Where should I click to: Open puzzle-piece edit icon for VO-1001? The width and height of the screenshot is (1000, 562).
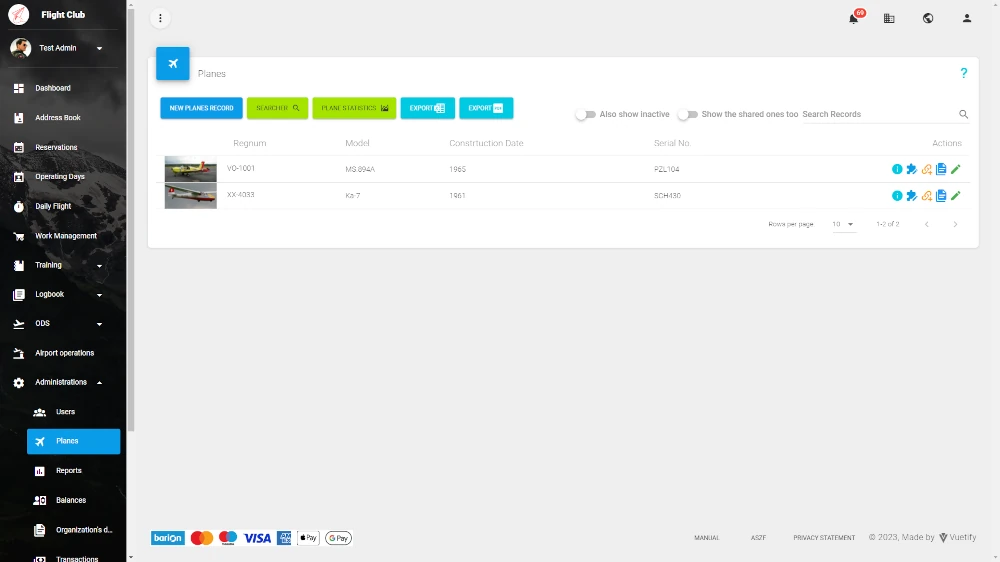tap(911, 169)
